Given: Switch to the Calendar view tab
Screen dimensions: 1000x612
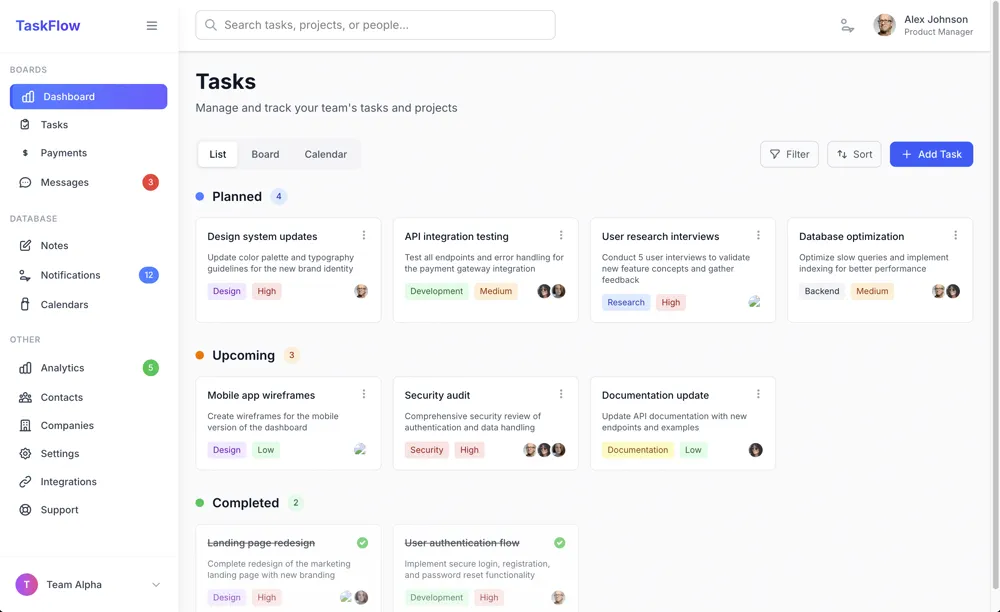Looking at the screenshot, I should point(325,154).
